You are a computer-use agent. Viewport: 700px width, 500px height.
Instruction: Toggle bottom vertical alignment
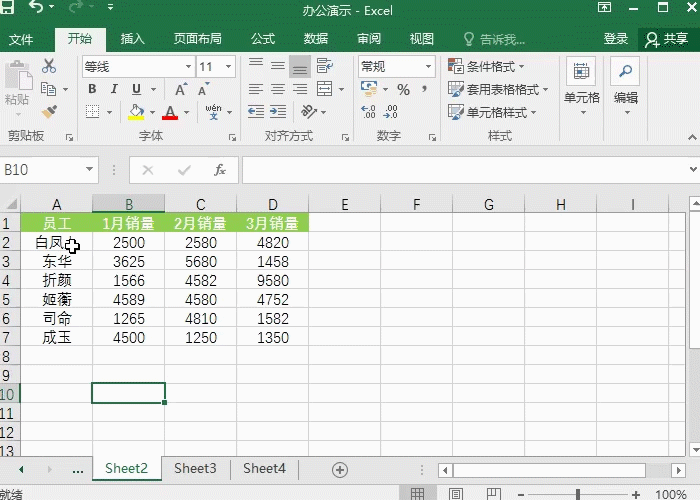click(300, 67)
